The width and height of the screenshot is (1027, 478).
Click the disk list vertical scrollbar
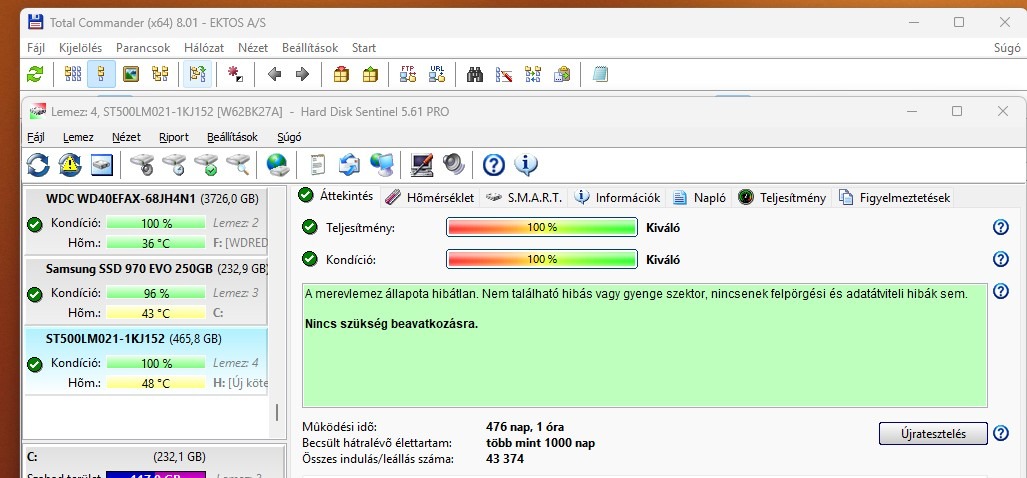click(x=276, y=412)
